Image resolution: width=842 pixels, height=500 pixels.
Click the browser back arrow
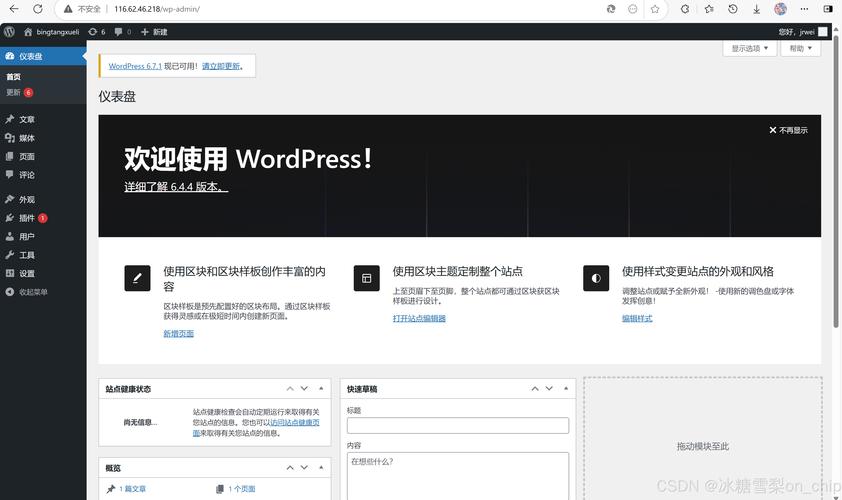click(x=14, y=9)
